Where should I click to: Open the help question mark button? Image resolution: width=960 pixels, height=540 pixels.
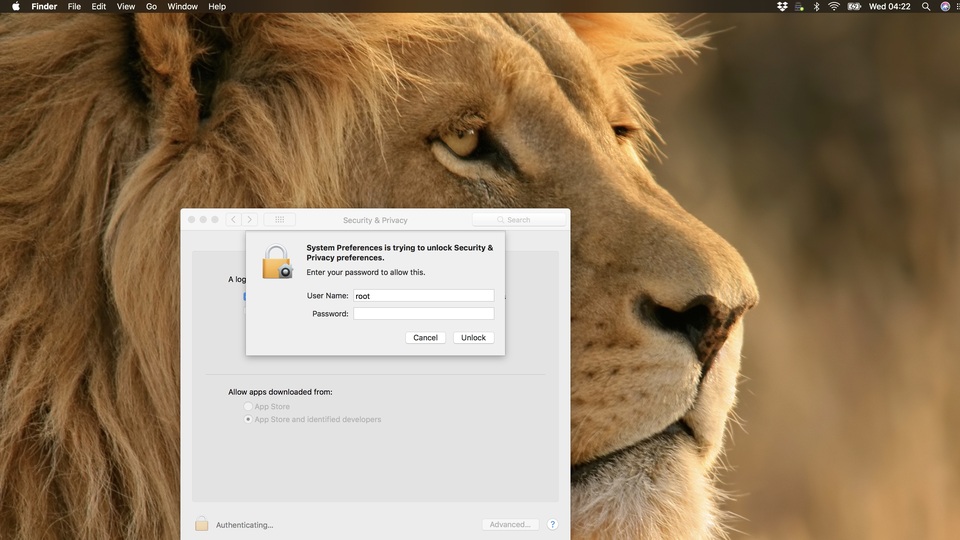(x=552, y=525)
